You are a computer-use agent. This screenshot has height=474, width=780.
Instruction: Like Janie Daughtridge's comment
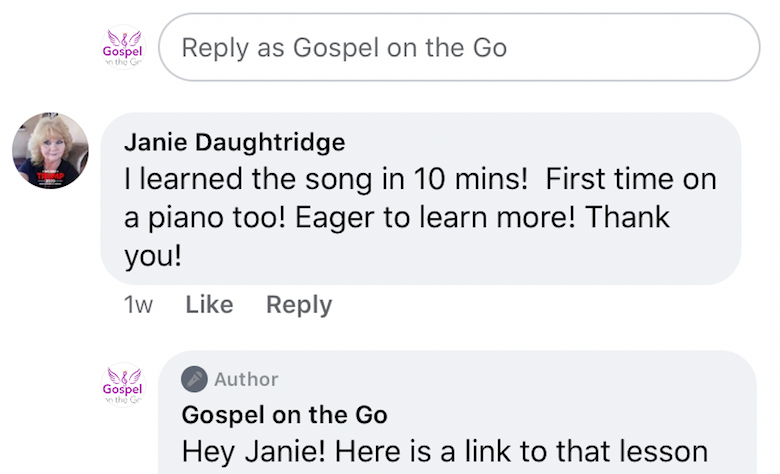[209, 304]
